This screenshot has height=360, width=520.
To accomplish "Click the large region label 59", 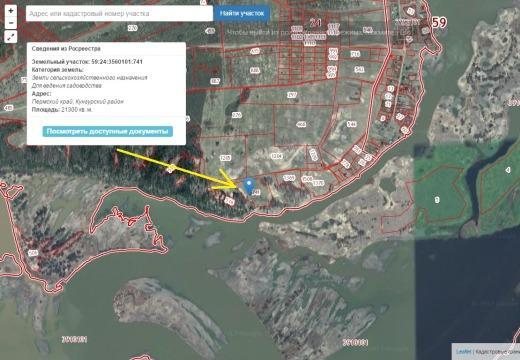I will point(439,22).
